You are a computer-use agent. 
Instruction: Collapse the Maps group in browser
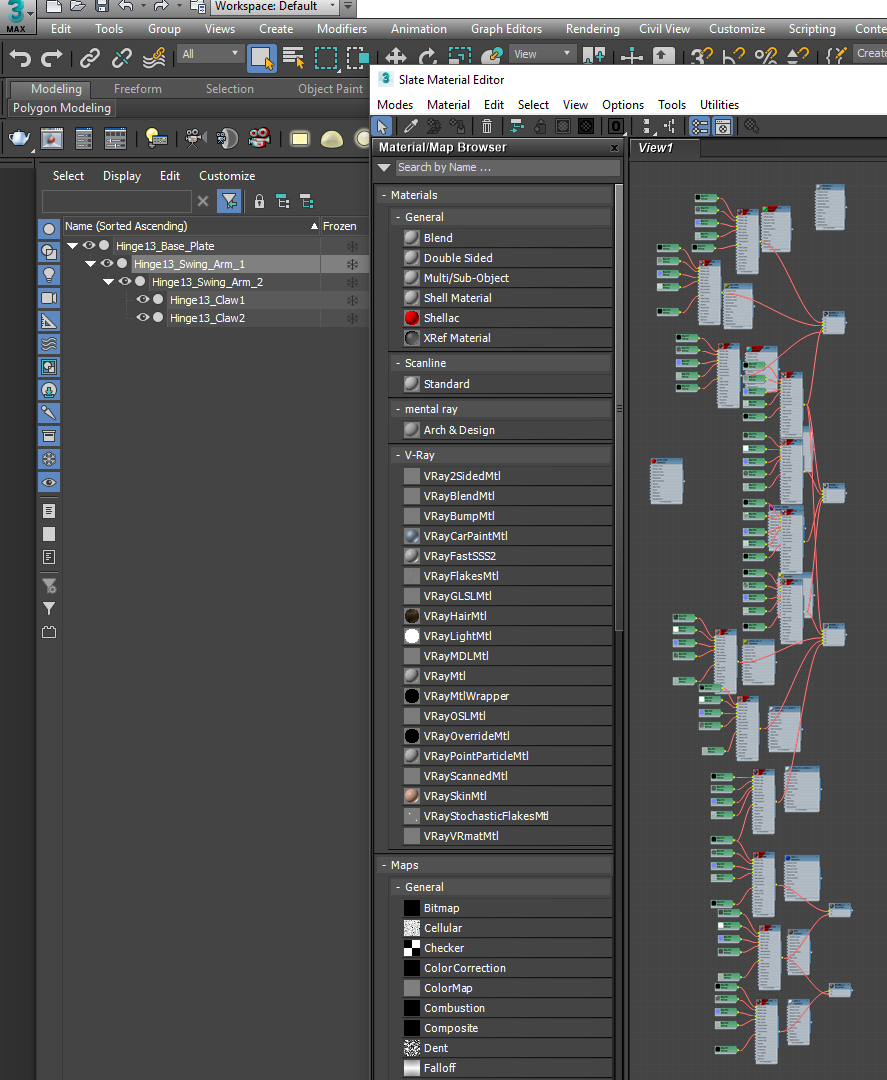pos(384,865)
